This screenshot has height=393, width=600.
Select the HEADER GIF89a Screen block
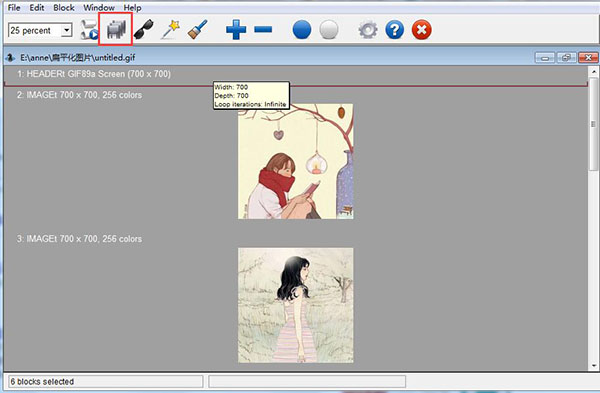pyautogui.click(x=94, y=74)
